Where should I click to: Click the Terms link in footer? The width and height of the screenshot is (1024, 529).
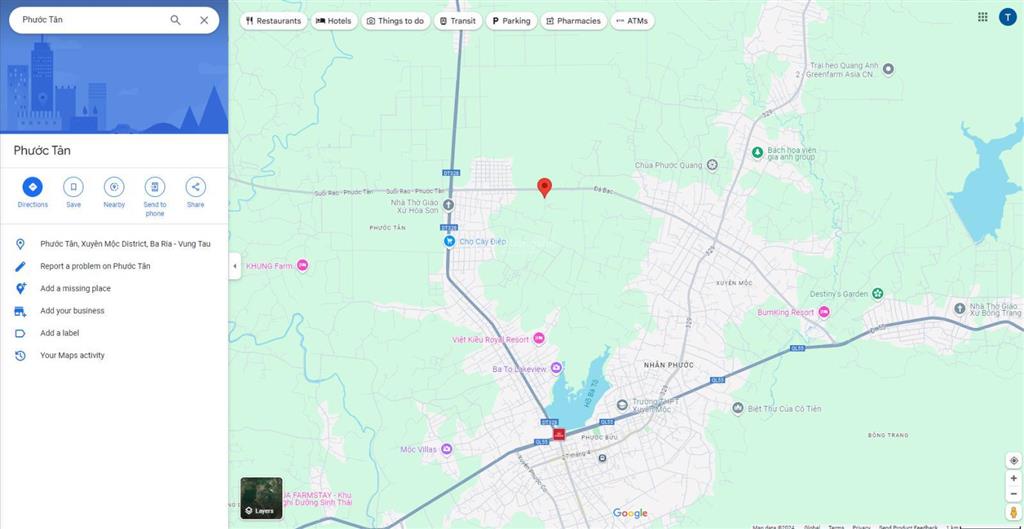pyautogui.click(x=836, y=526)
